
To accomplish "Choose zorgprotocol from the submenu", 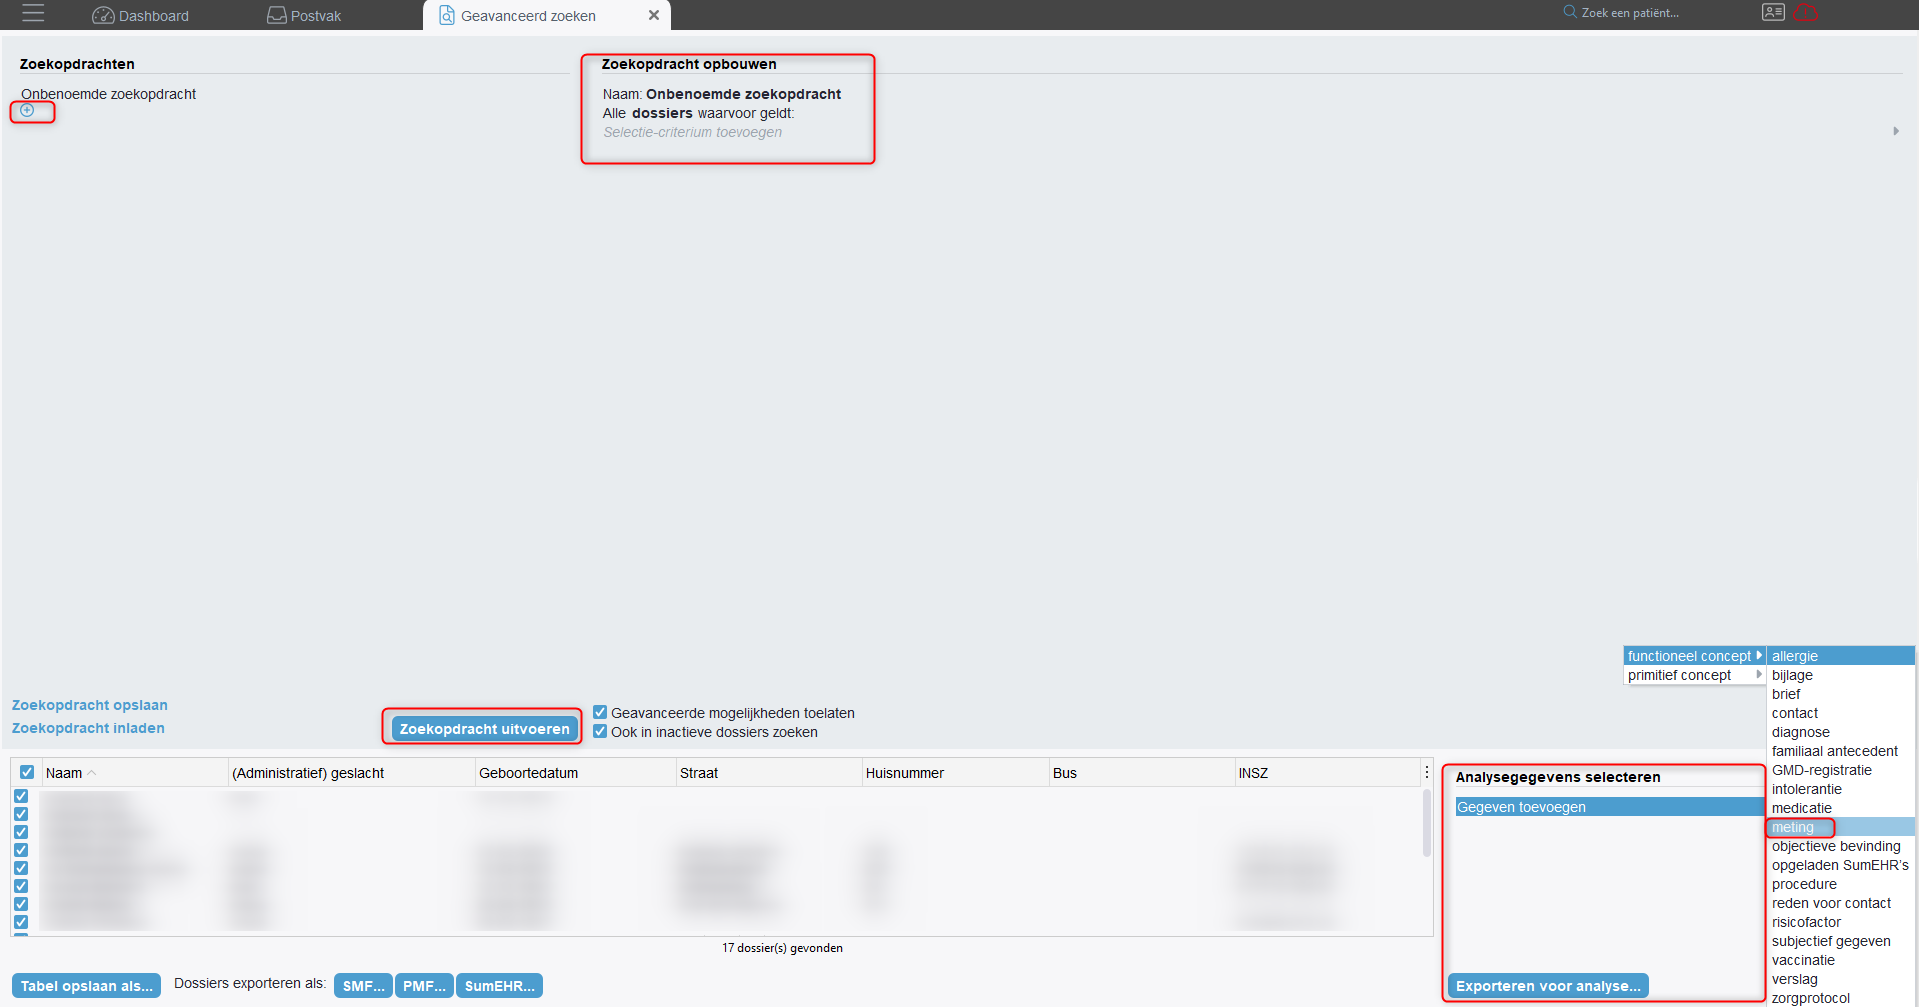I will pos(1841,998).
